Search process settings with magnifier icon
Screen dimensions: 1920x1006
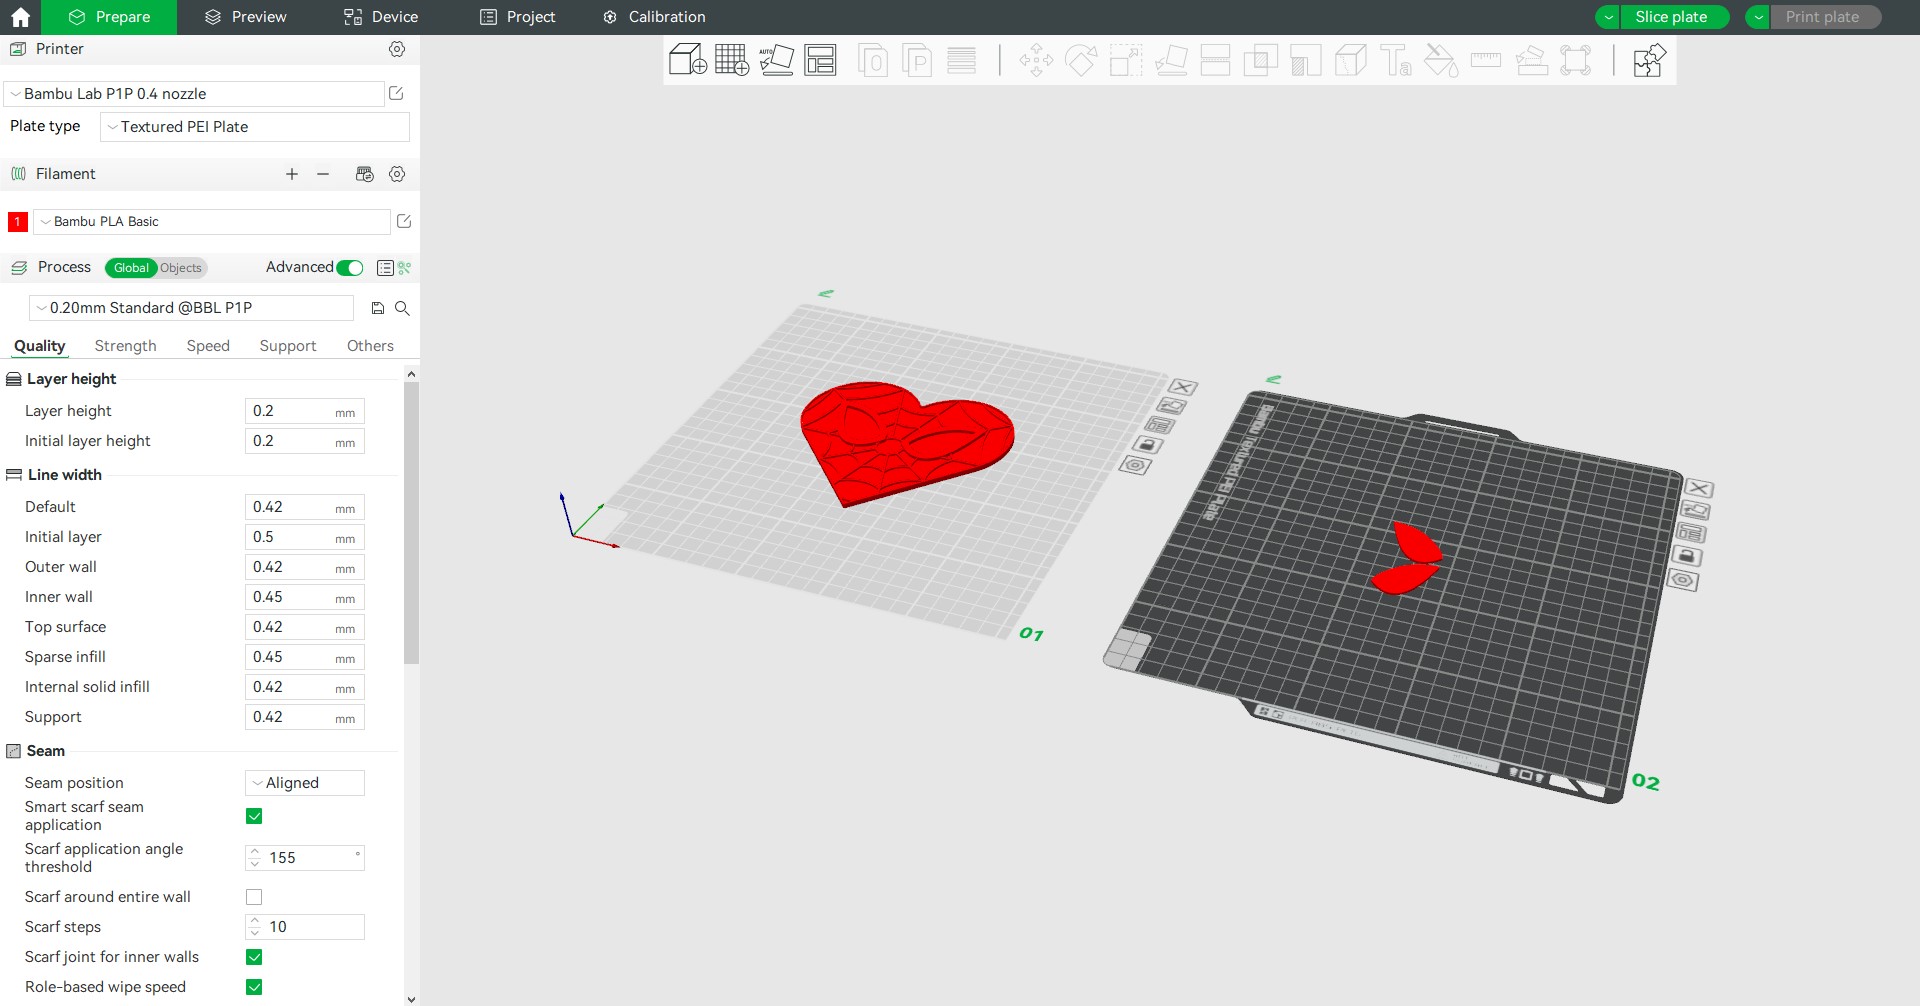click(x=402, y=308)
